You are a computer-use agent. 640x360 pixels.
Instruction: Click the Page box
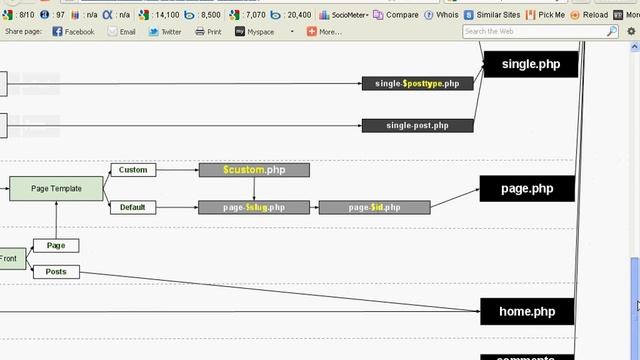click(x=56, y=246)
